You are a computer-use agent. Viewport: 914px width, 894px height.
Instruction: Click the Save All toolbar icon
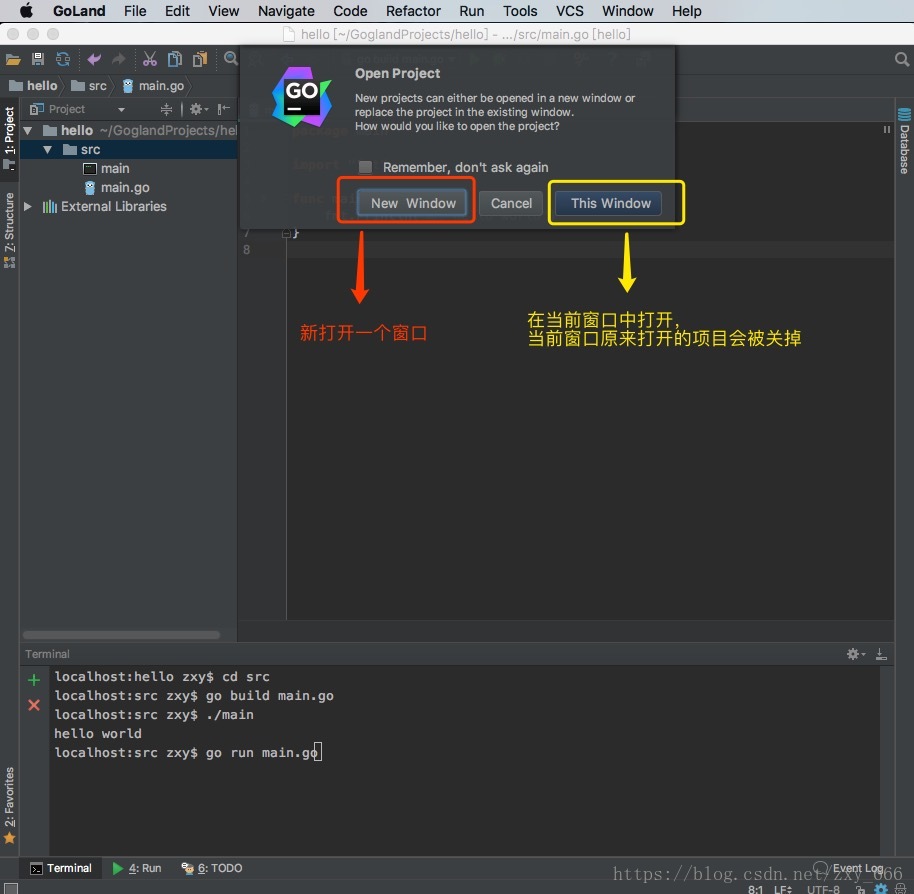pos(38,59)
